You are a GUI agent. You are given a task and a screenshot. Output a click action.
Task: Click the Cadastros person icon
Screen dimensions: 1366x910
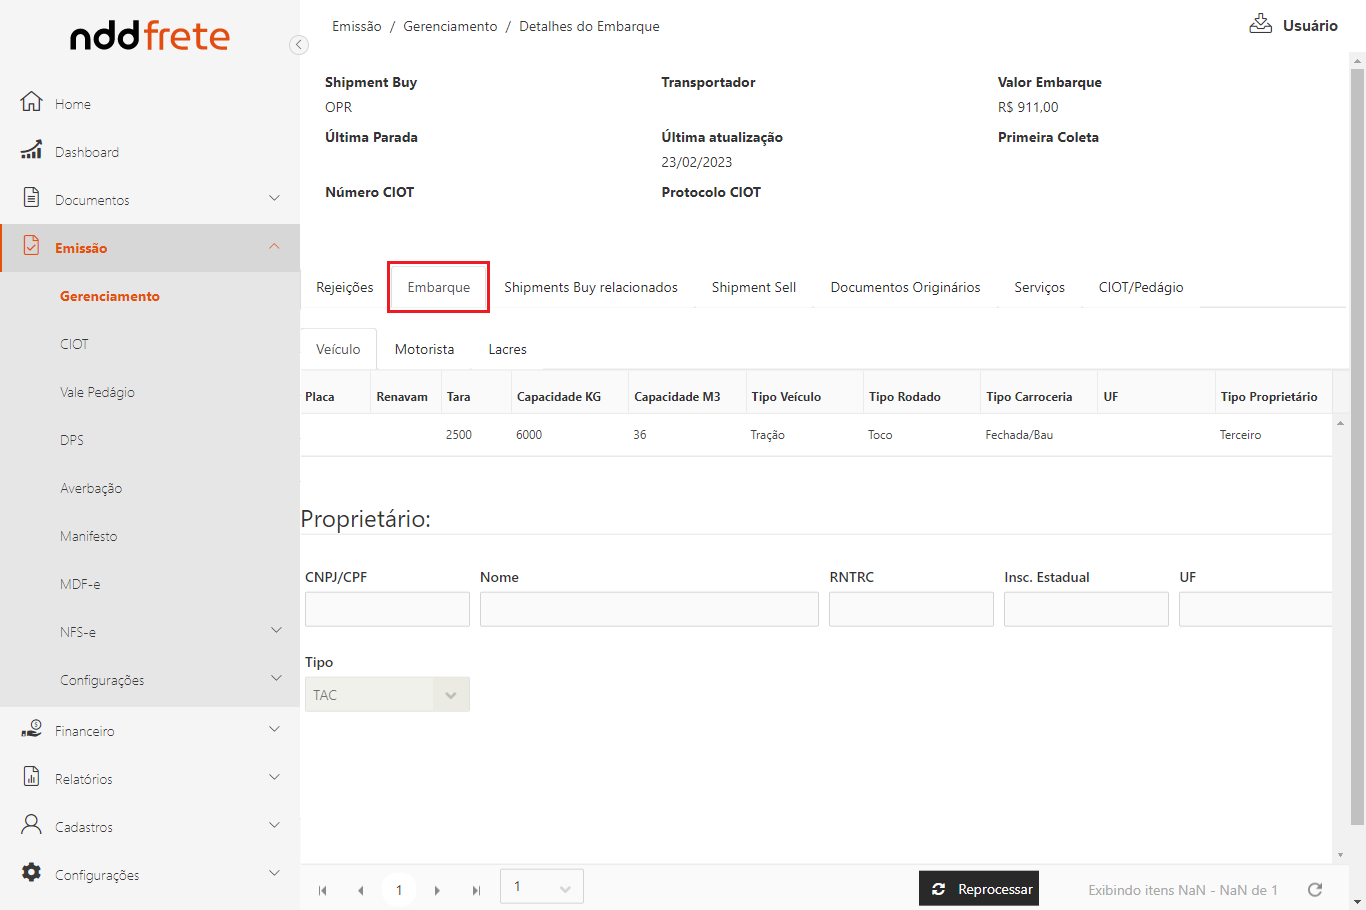[32, 825]
